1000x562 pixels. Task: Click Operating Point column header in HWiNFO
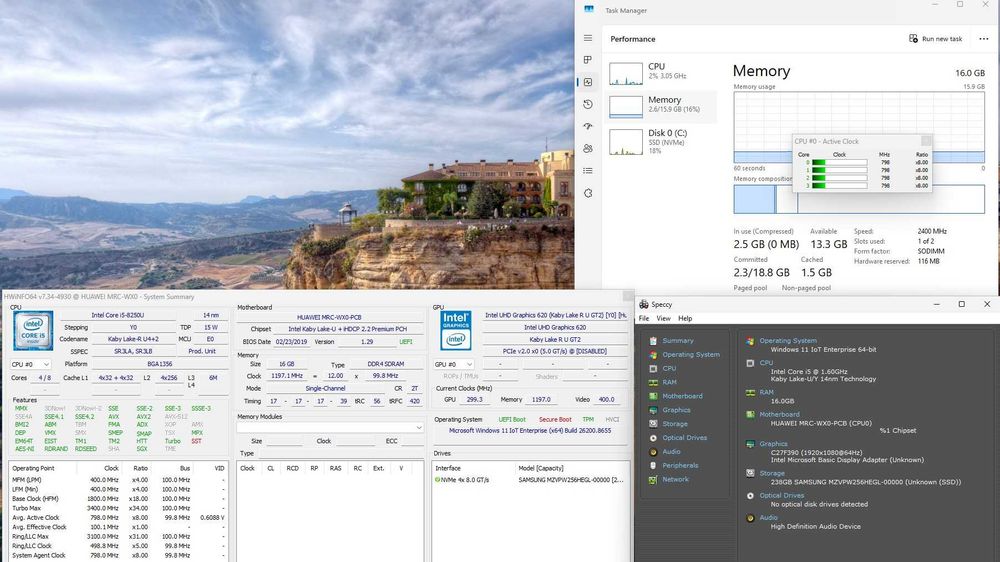(x=34, y=468)
